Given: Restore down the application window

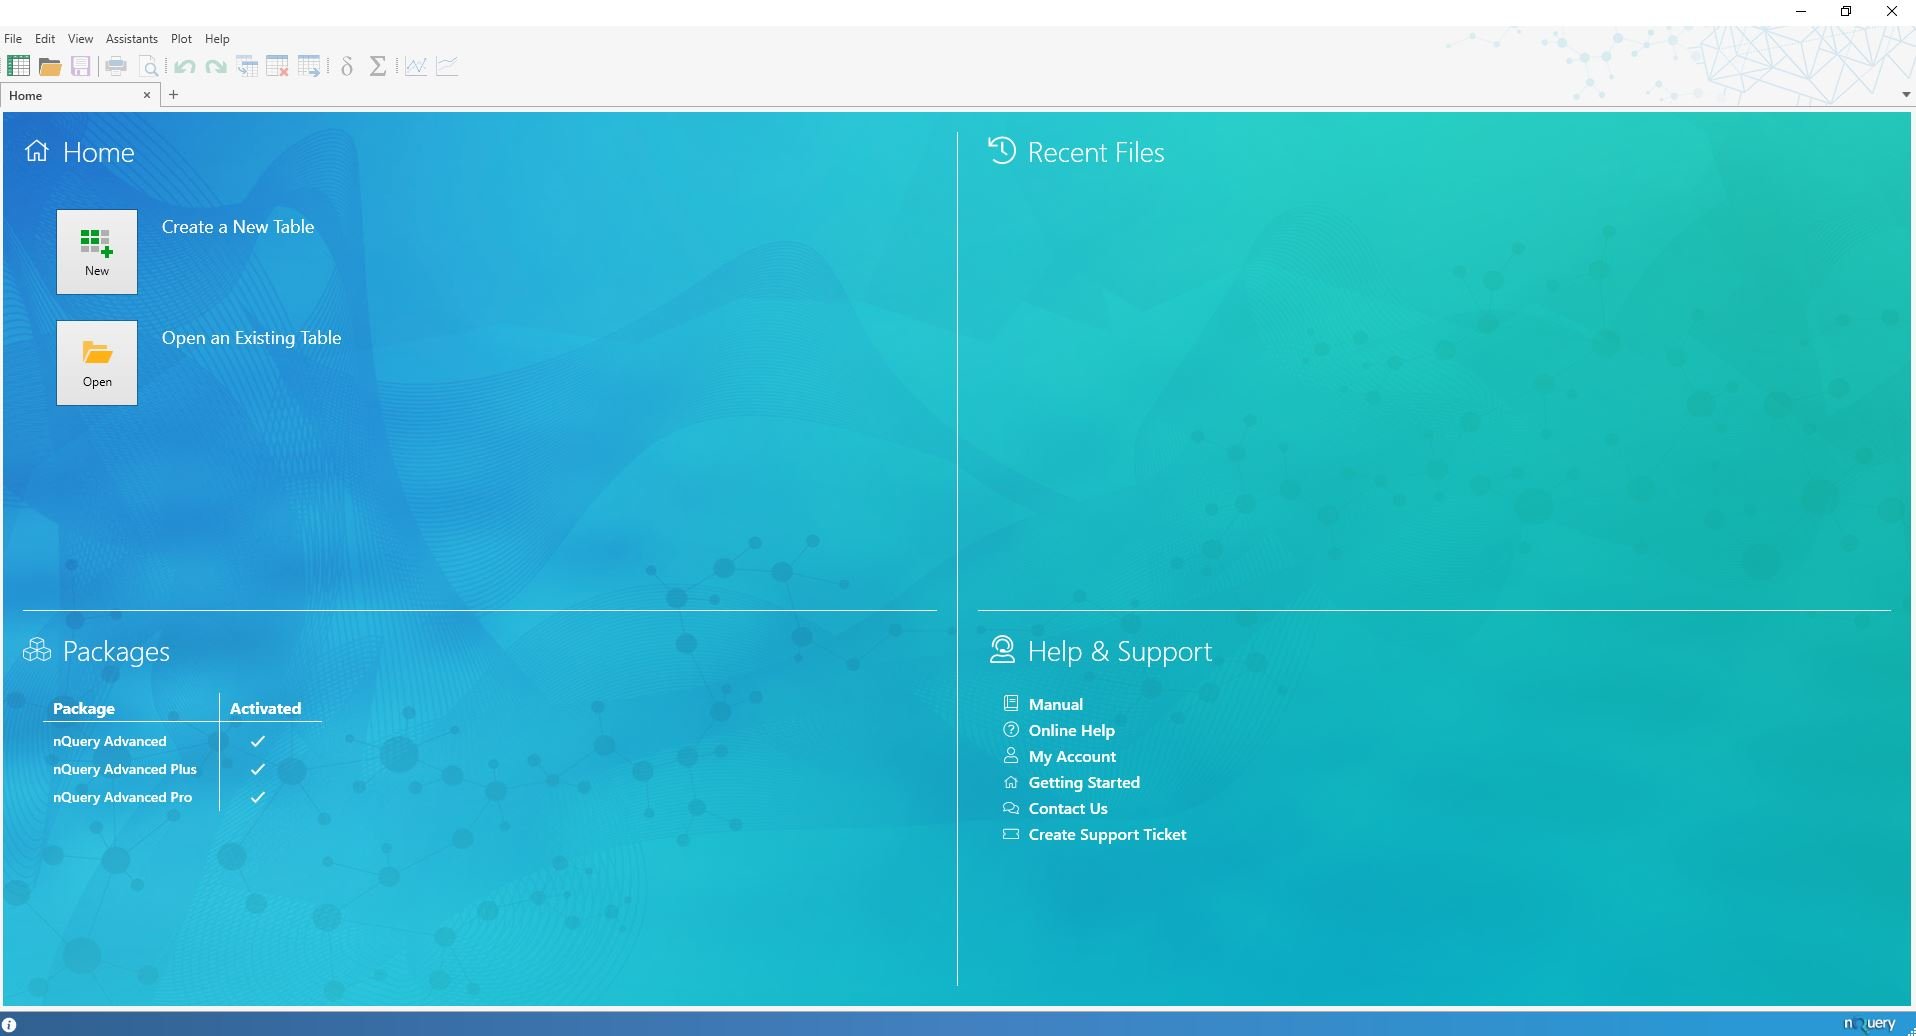Looking at the screenshot, I should pyautogui.click(x=1846, y=12).
